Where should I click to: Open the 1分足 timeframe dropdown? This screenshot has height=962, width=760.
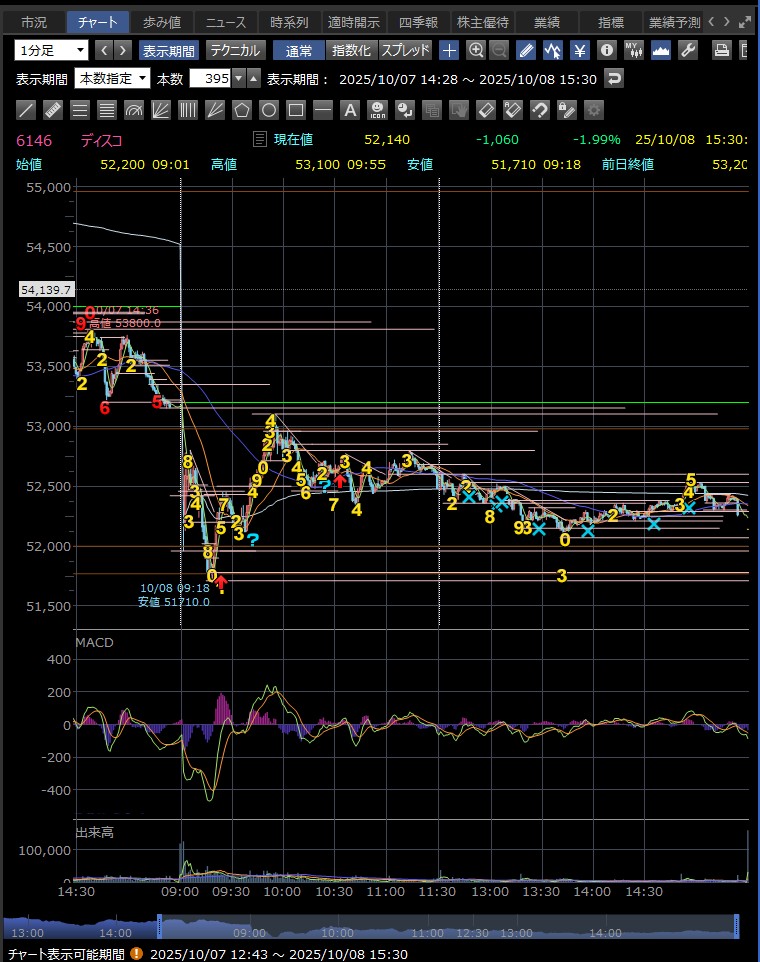point(51,50)
